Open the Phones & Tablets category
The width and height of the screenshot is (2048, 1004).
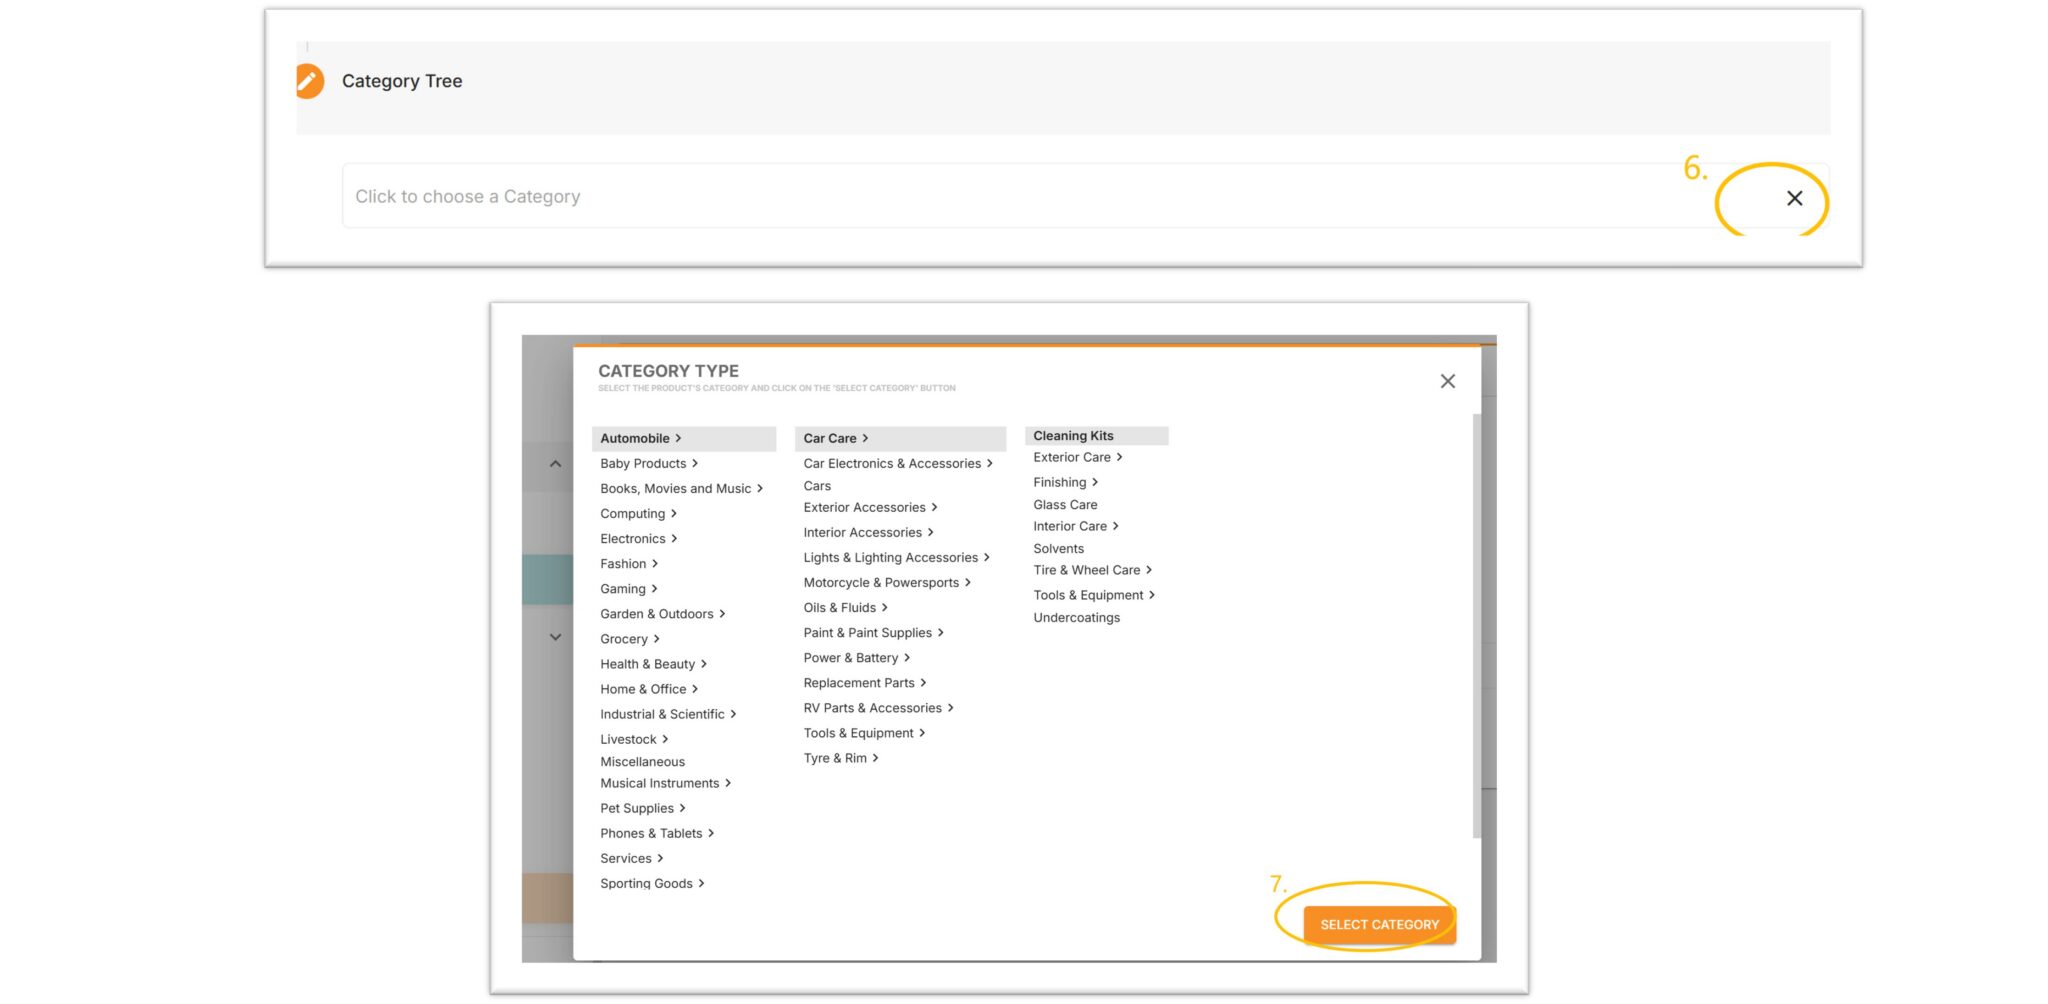click(657, 833)
